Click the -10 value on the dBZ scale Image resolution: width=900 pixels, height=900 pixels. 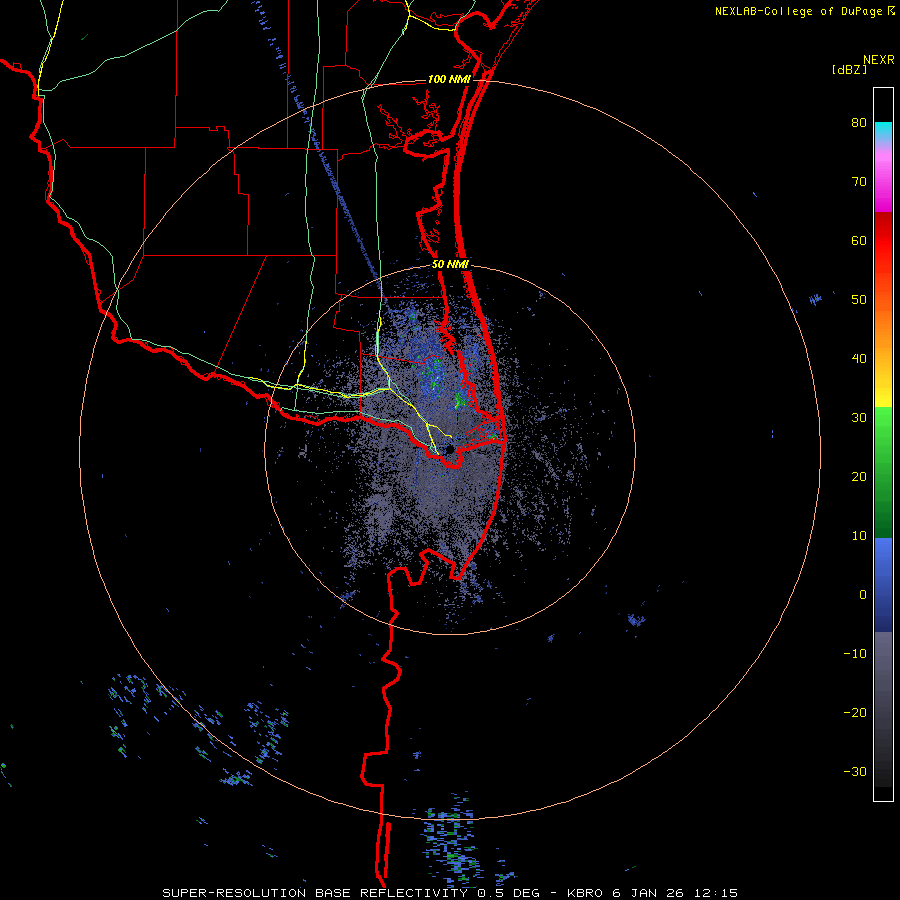click(x=855, y=653)
